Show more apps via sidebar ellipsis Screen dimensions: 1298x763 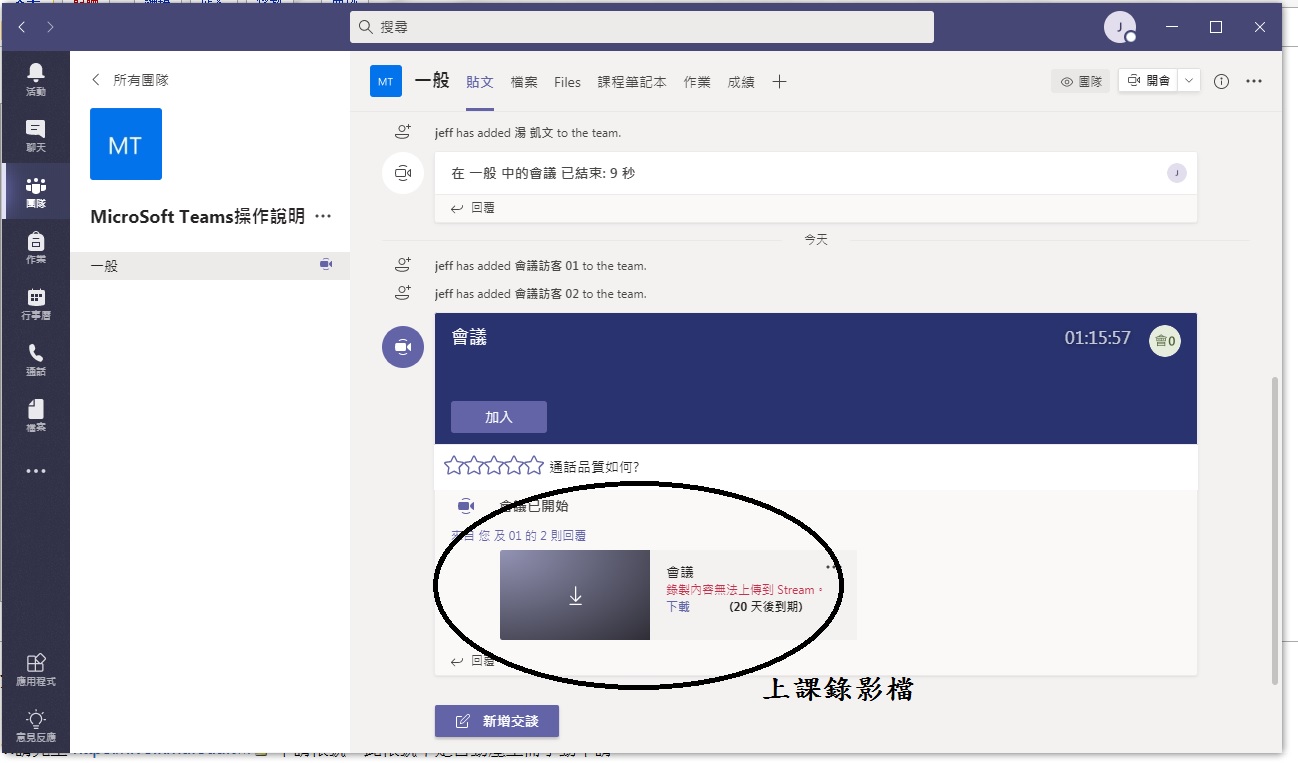pyautogui.click(x=35, y=471)
